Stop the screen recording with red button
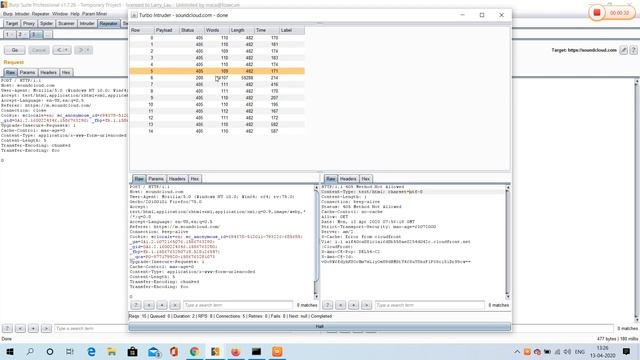Image resolution: width=640 pixels, height=360 pixels. coord(597,13)
